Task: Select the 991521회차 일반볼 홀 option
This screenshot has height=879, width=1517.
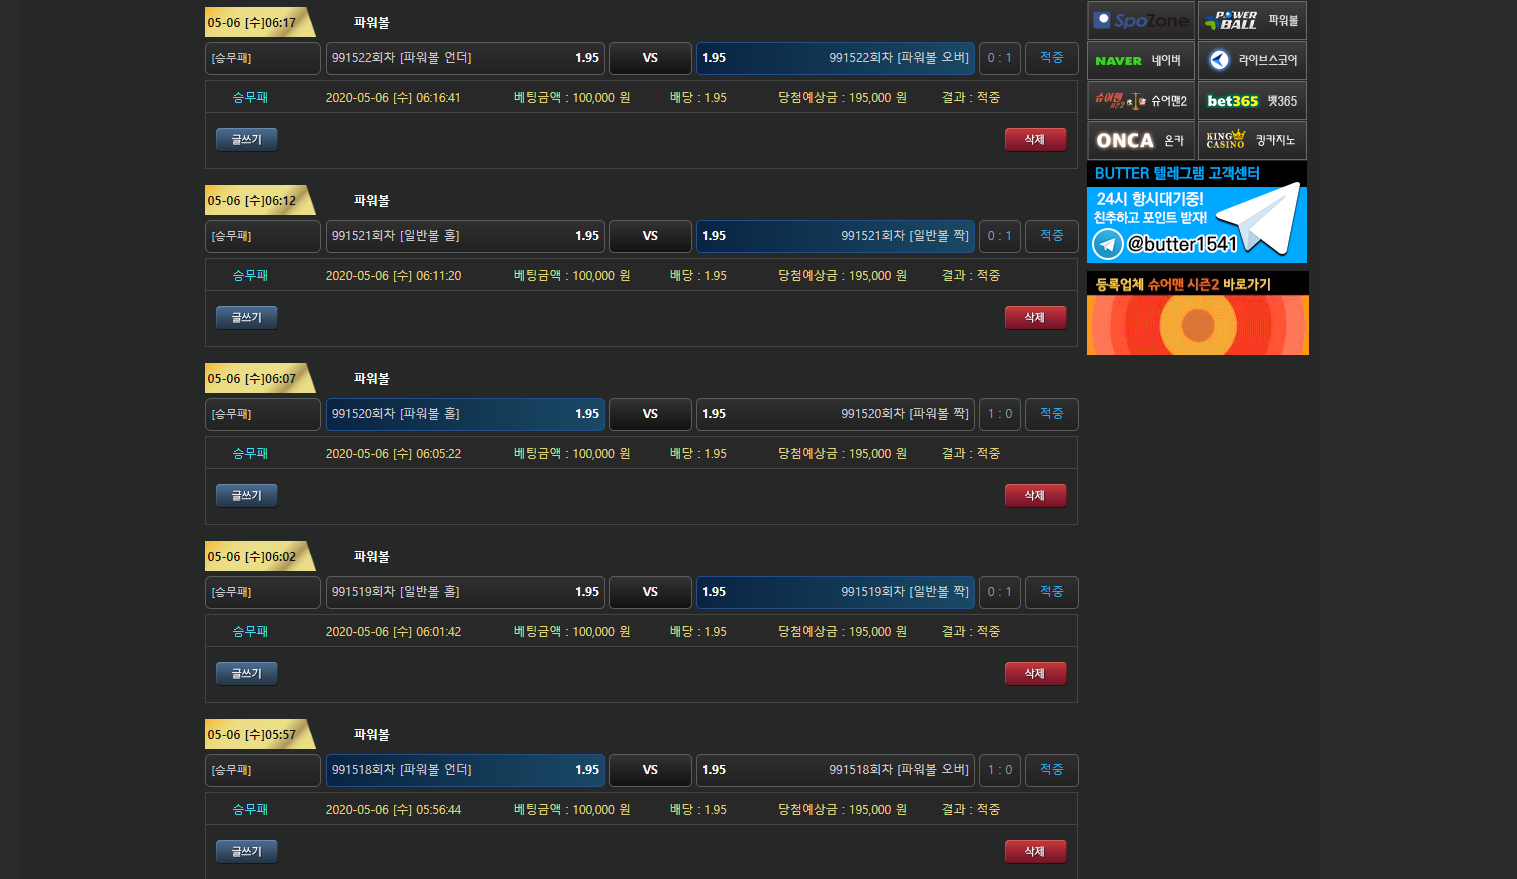Action: [465, 236]
